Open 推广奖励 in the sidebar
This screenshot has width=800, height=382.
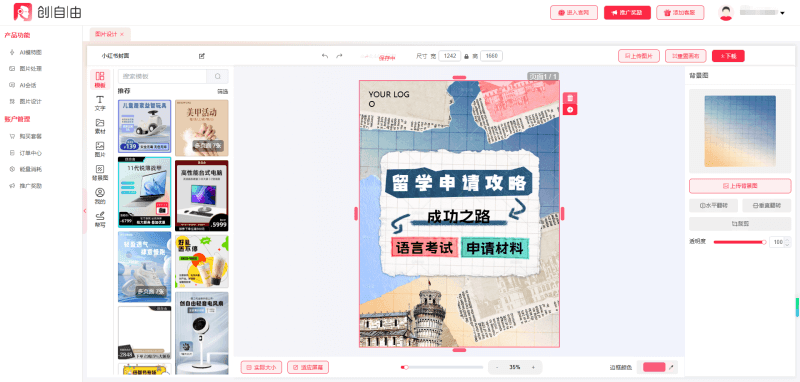point(31,186)
